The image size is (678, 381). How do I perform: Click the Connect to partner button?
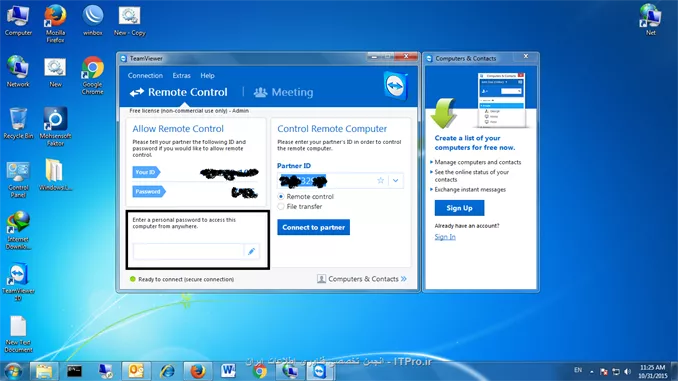click(x=313, y=227)
